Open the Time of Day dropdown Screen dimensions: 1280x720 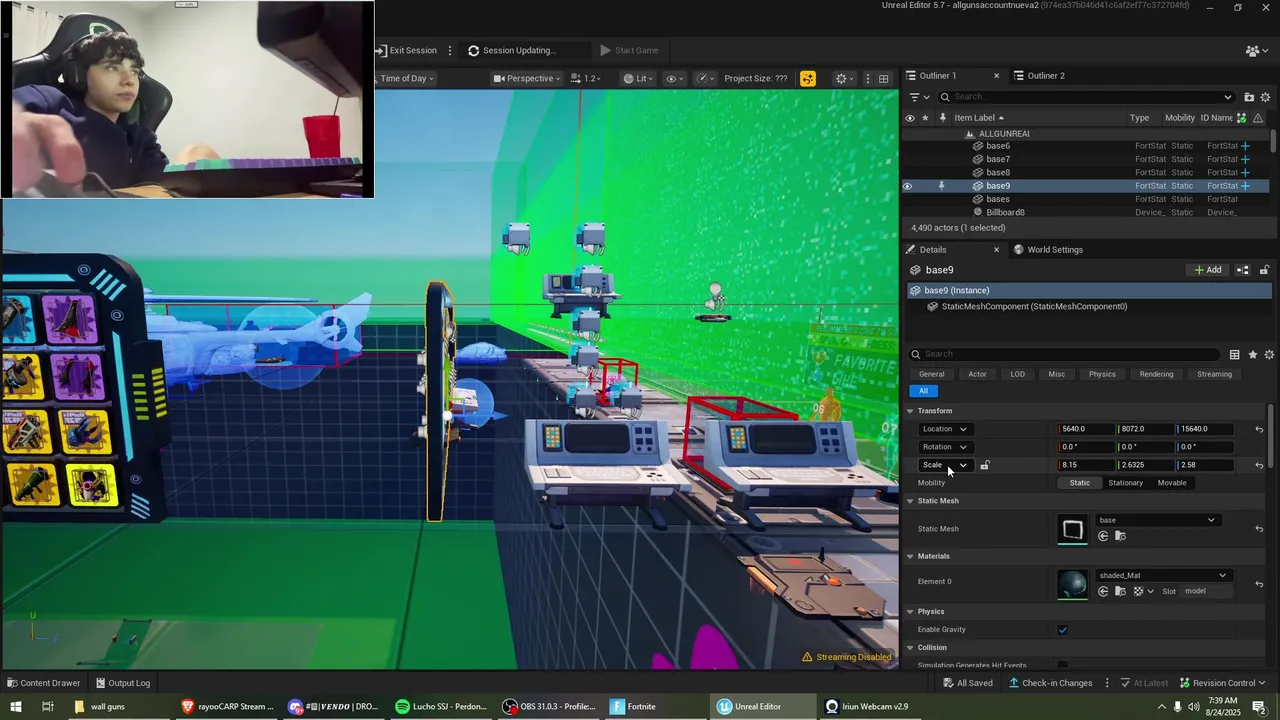click(x=406, y=78)
